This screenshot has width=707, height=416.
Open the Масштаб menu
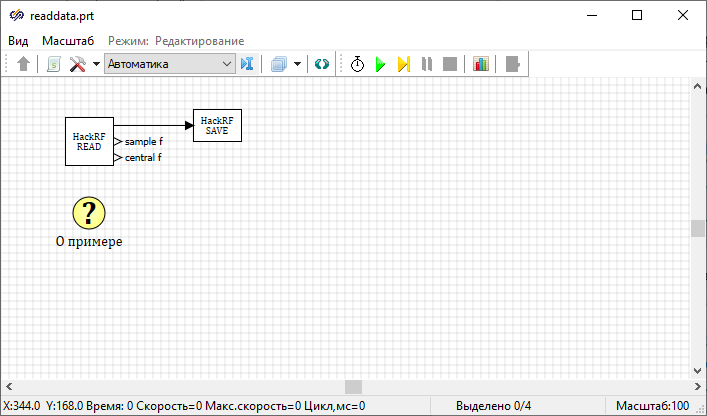[x=68, y=41]
